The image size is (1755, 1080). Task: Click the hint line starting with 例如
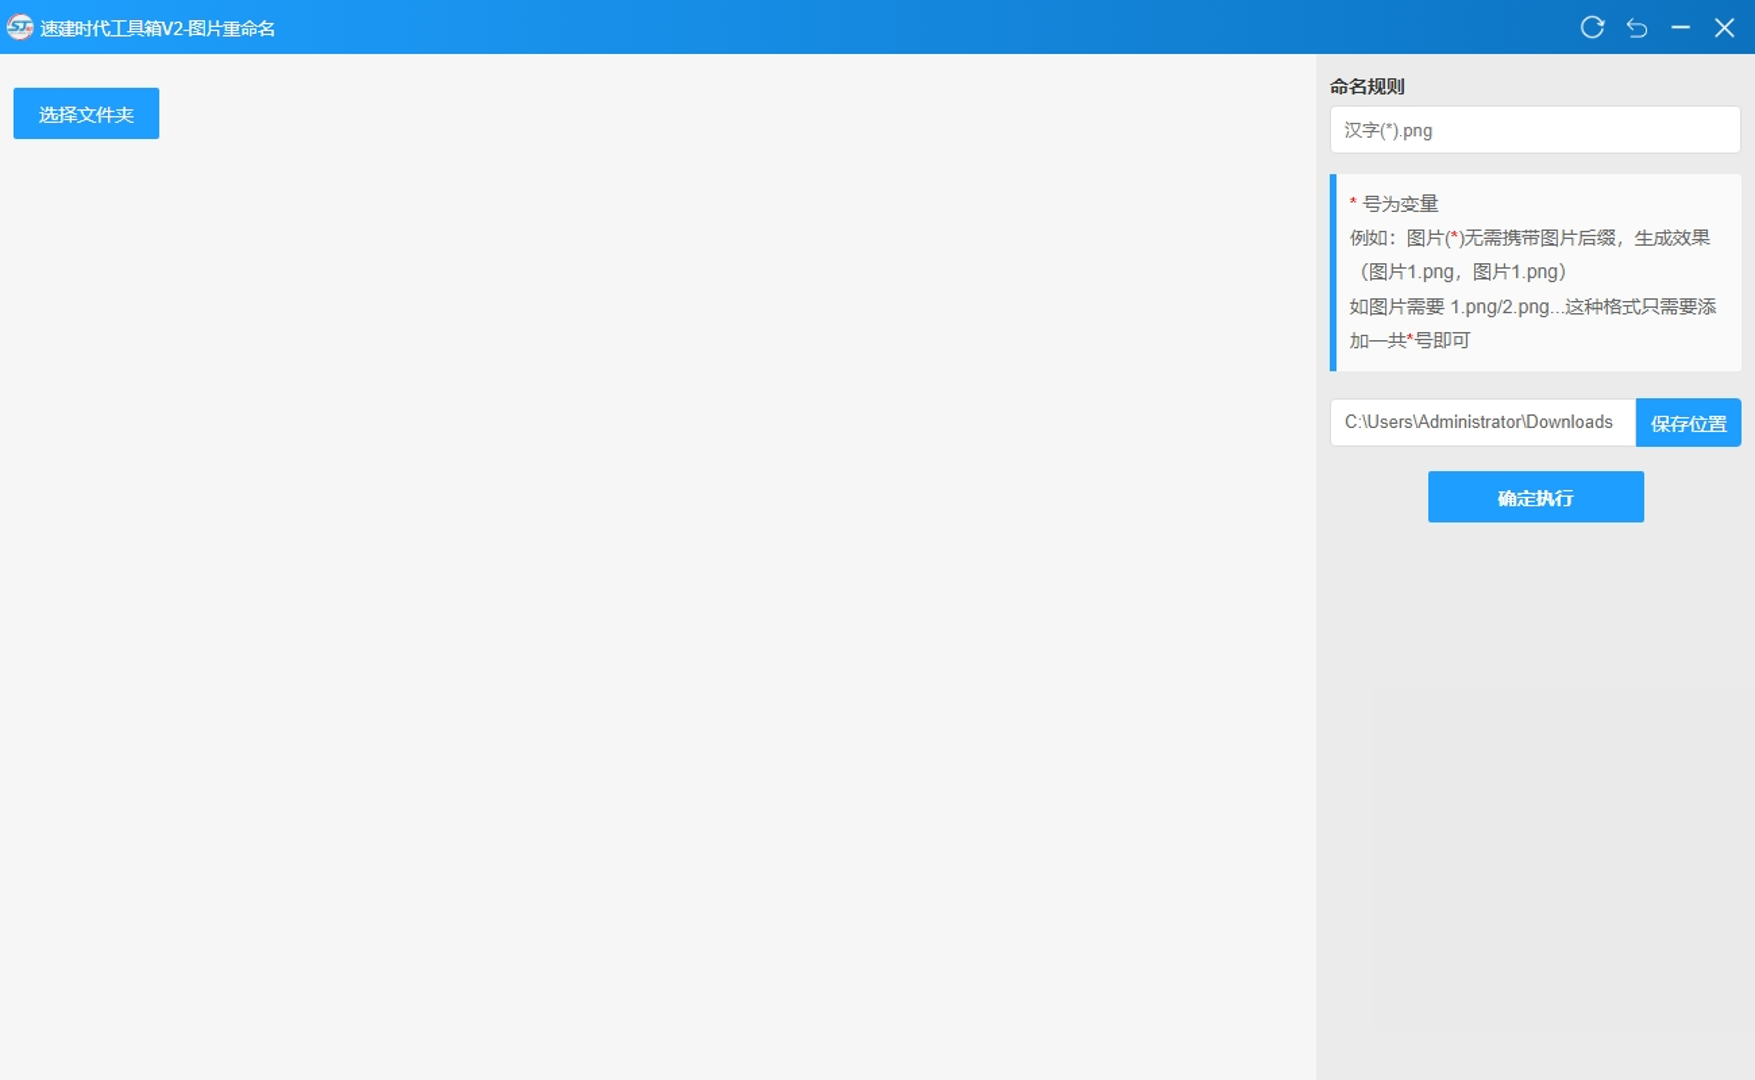coord(1529,238)
